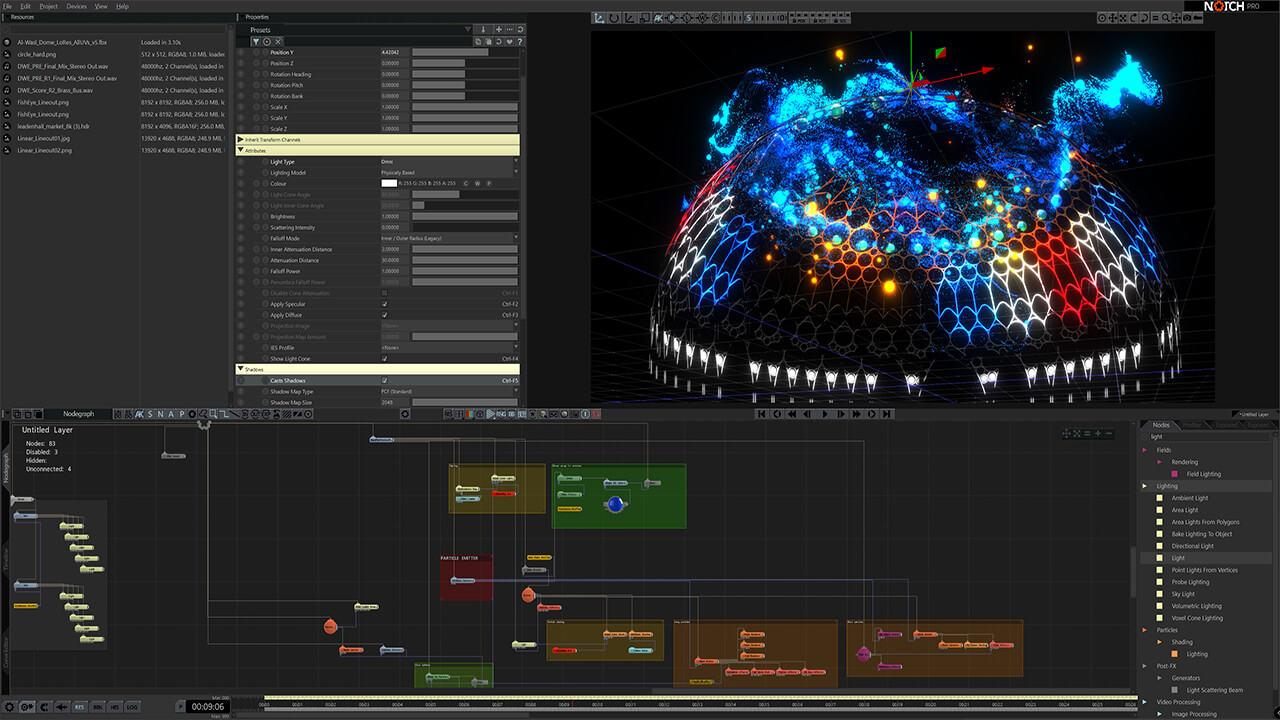Click the viewport search magnifier icon
Image resolution: width=1280 pixels, height=720 pixels.
coord(1166,18)
